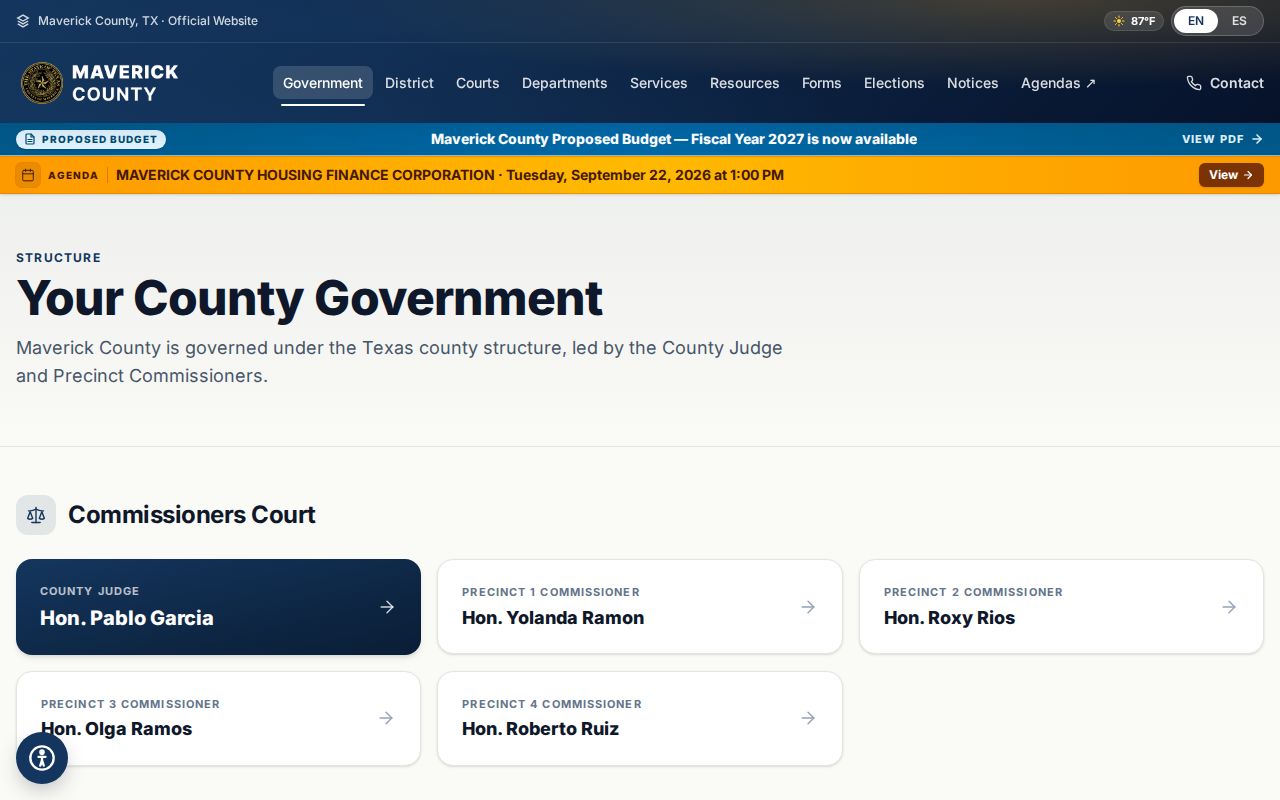Click the Precinct 3 Commissioner label

click(130, 704)
